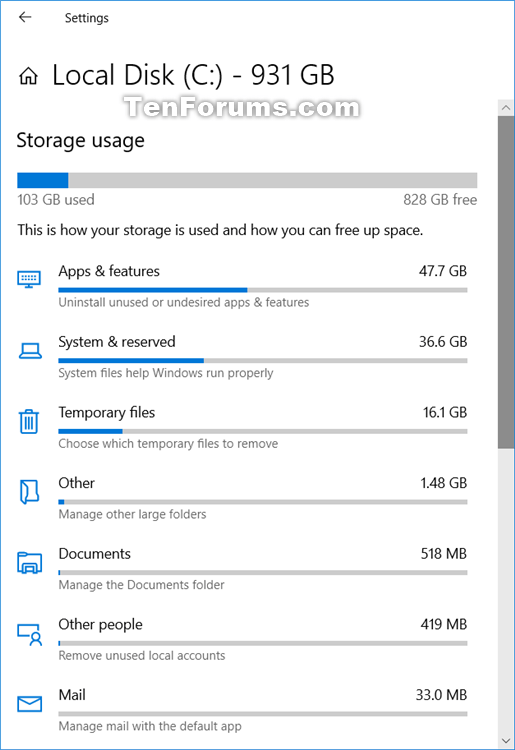Click the Apps & features keyboard icon

click(x=29, y=279)
